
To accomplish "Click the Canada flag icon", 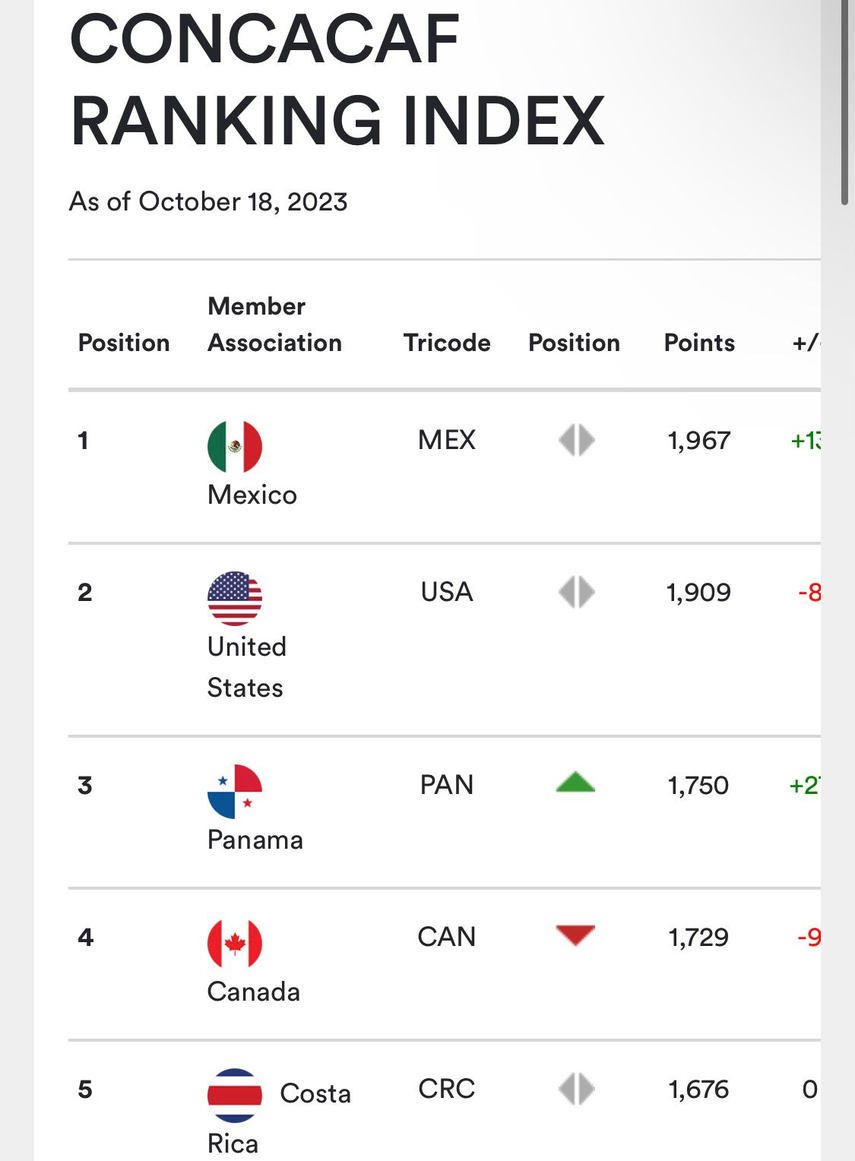I will click(x=234, y=942).
